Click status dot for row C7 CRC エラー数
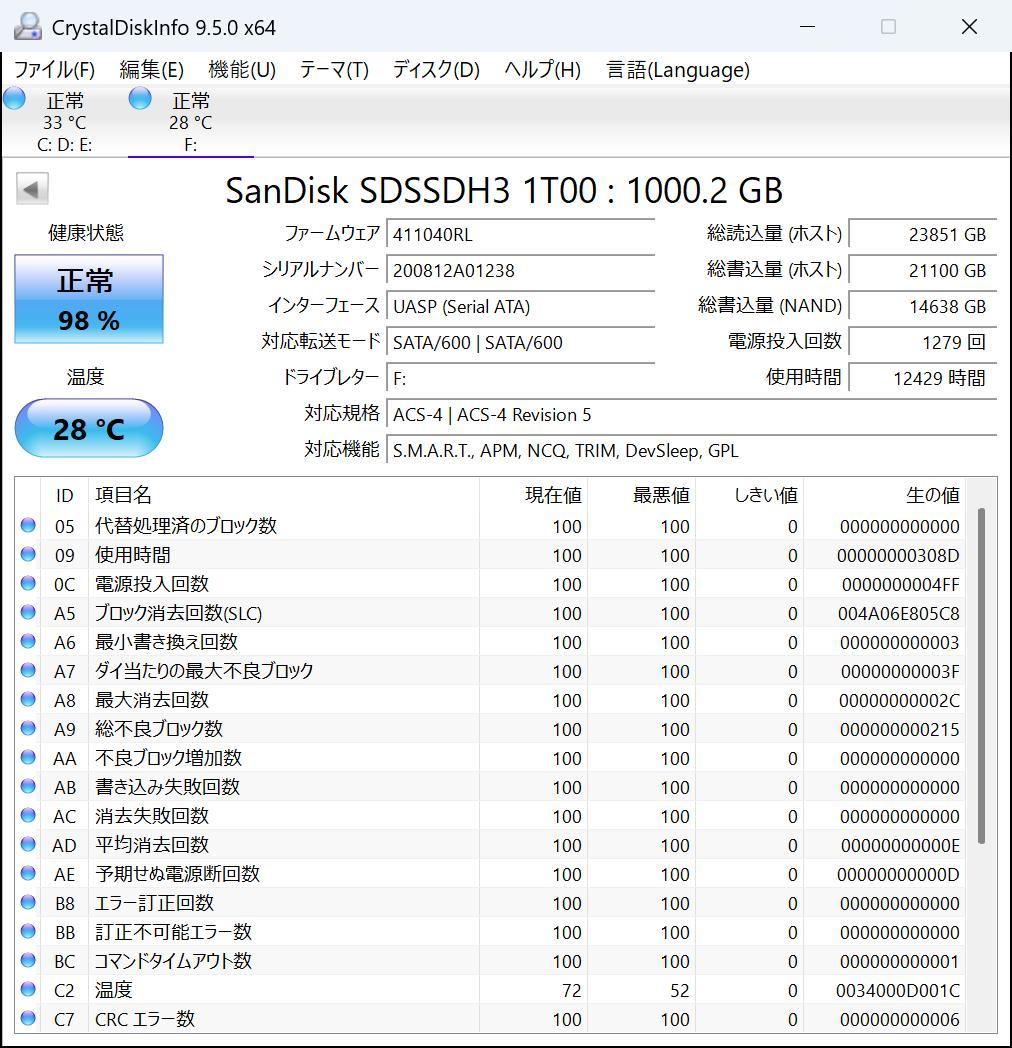Viewport: 1012px width, 1048px height. [x=28, y=1019]
